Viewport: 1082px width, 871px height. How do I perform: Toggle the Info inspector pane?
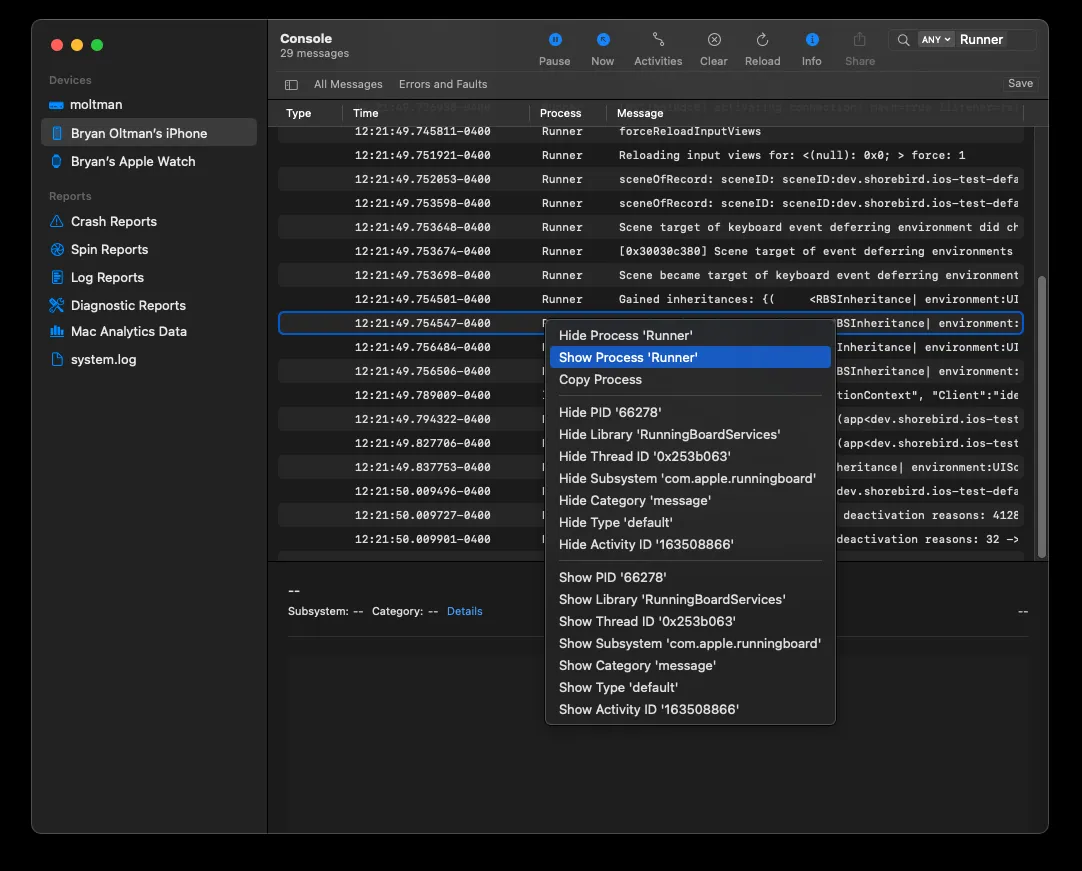pyautogui.click(x=812, y=49)
